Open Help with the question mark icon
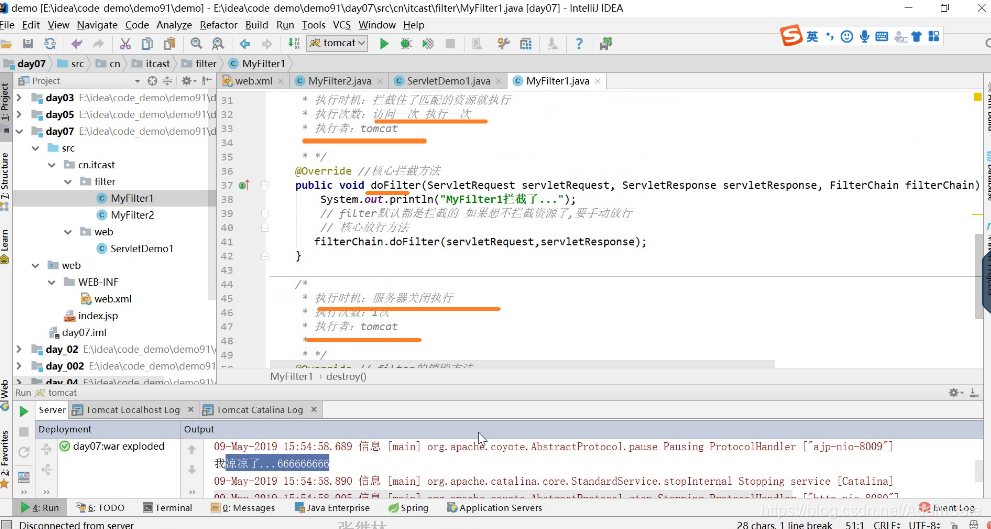991x529 pixels. [580, 44]
